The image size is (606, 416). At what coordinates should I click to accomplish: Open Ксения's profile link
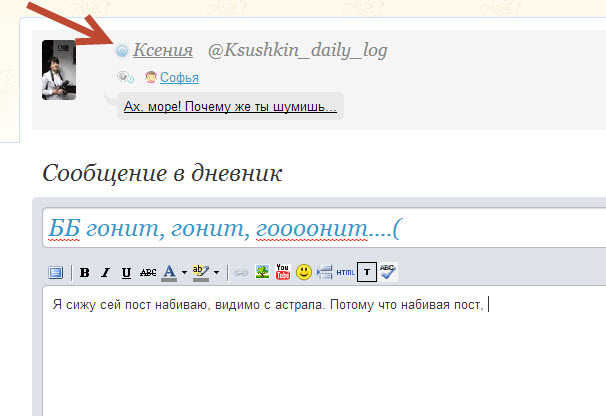click(162, 50)
